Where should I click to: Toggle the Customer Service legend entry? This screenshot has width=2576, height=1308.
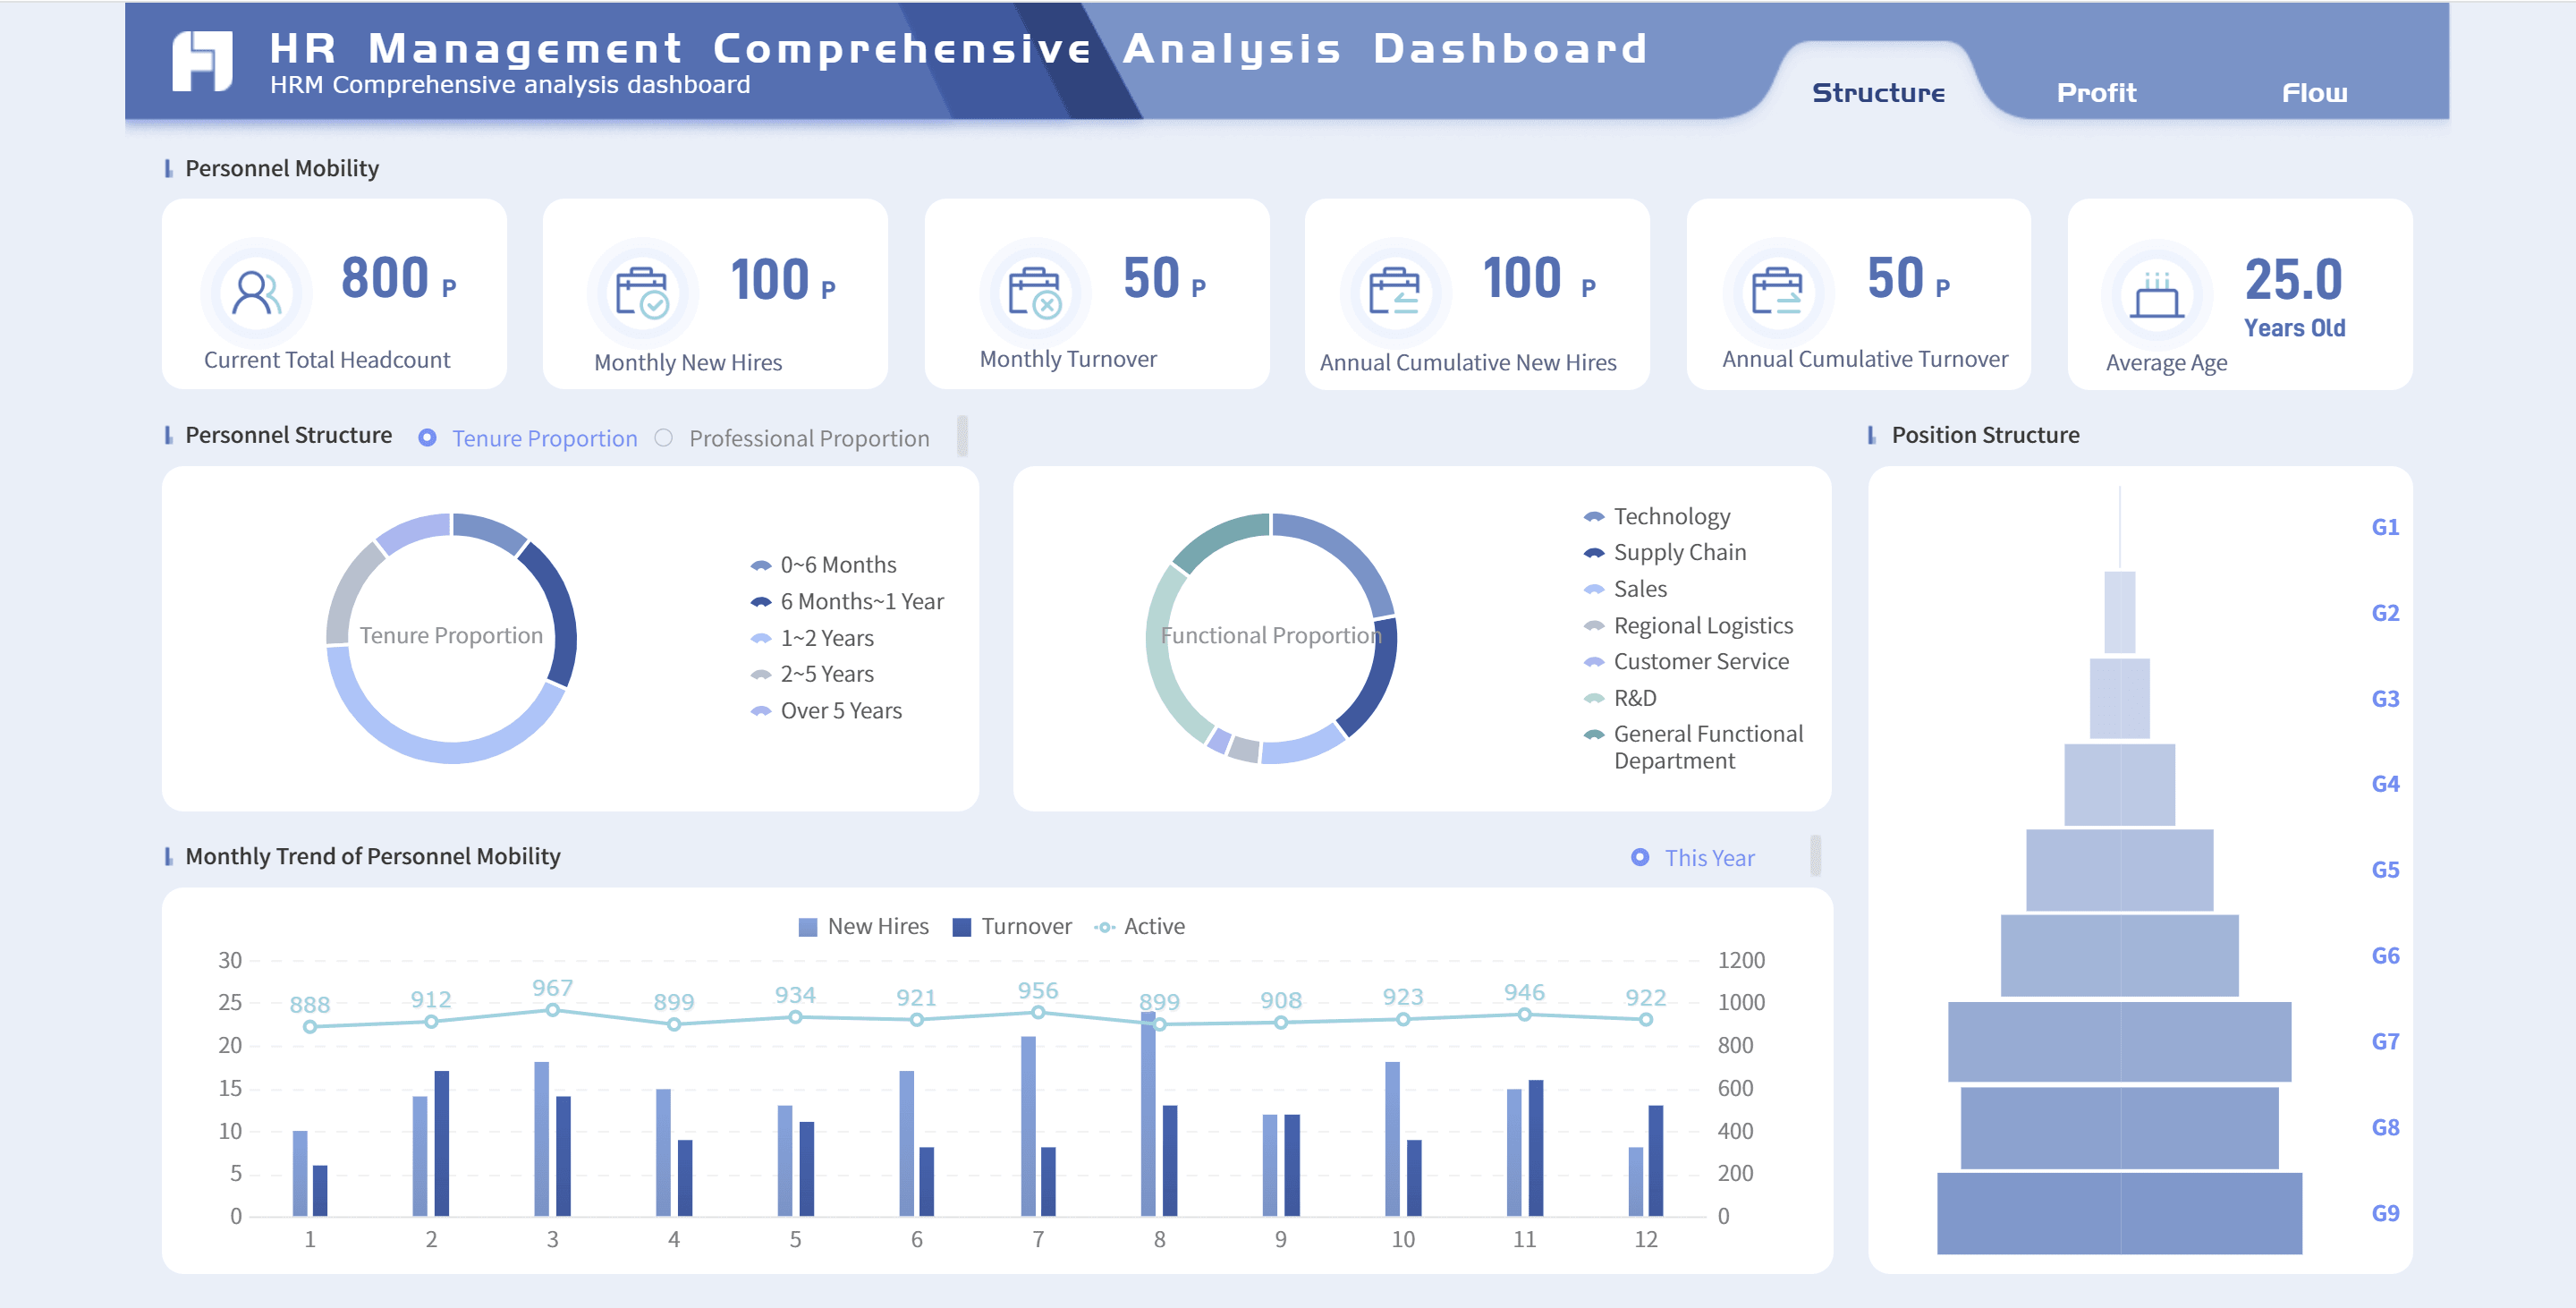(x=1686, y=661)
